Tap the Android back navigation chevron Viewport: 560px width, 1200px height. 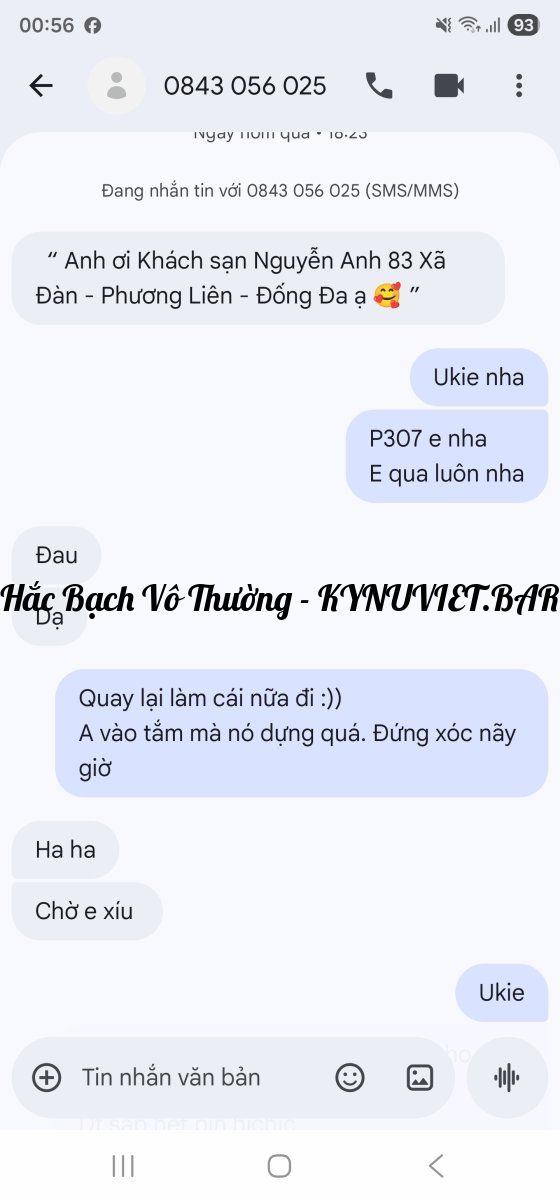pos(436,1165)
